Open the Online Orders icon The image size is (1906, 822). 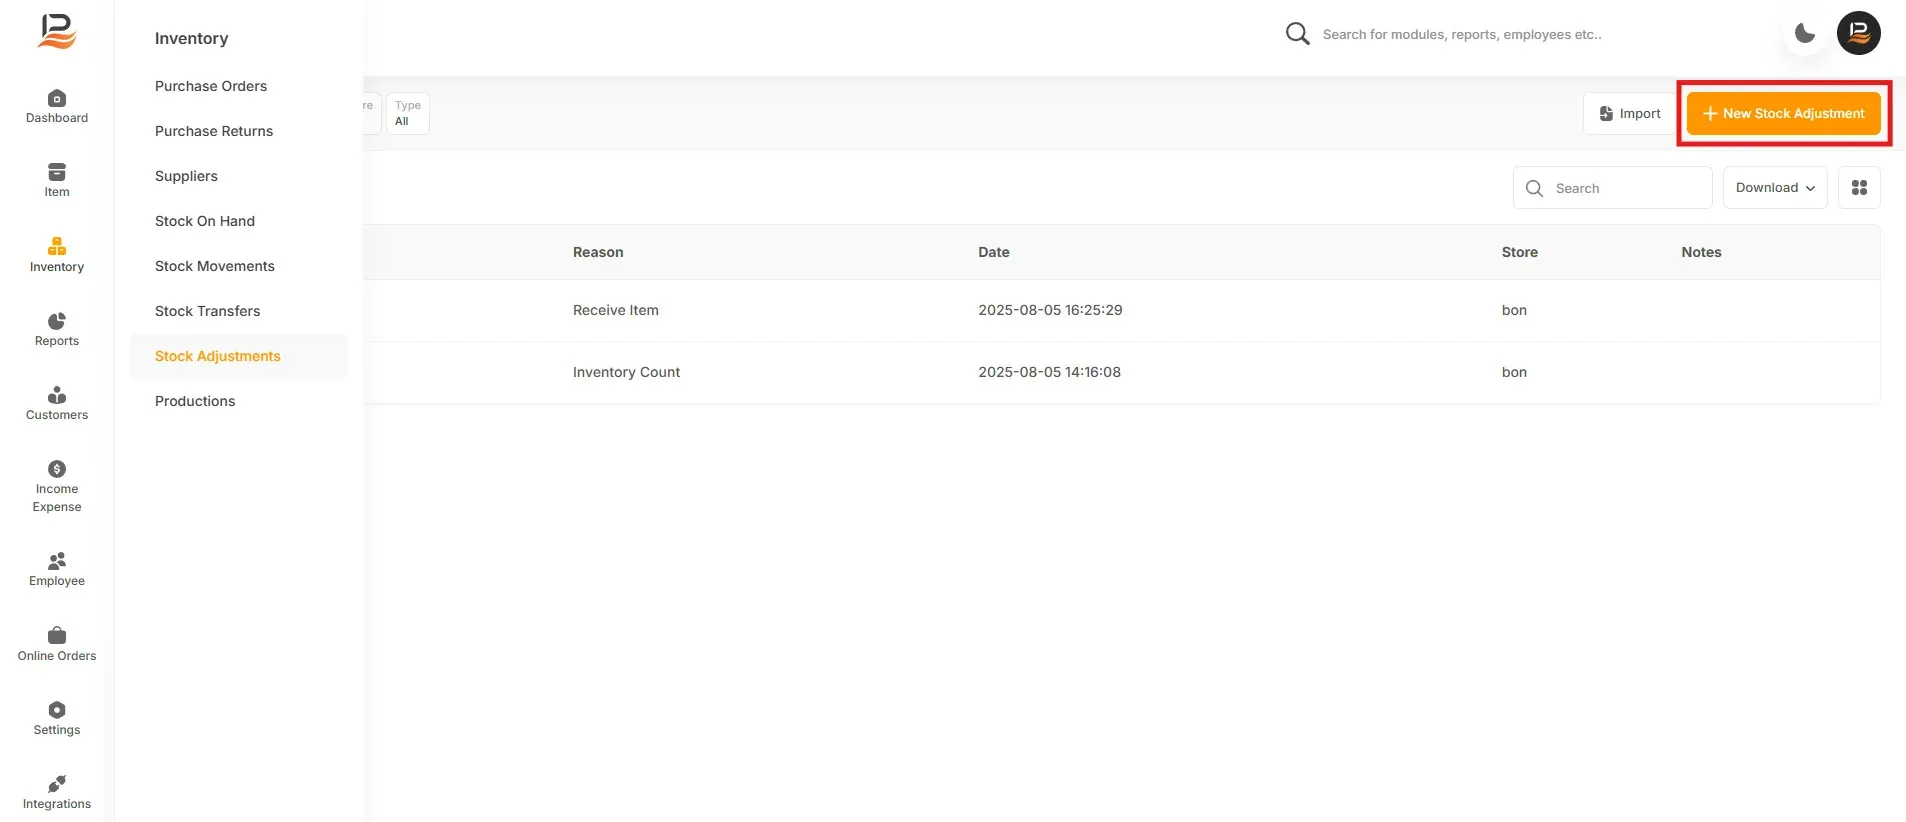click(57, 636)
